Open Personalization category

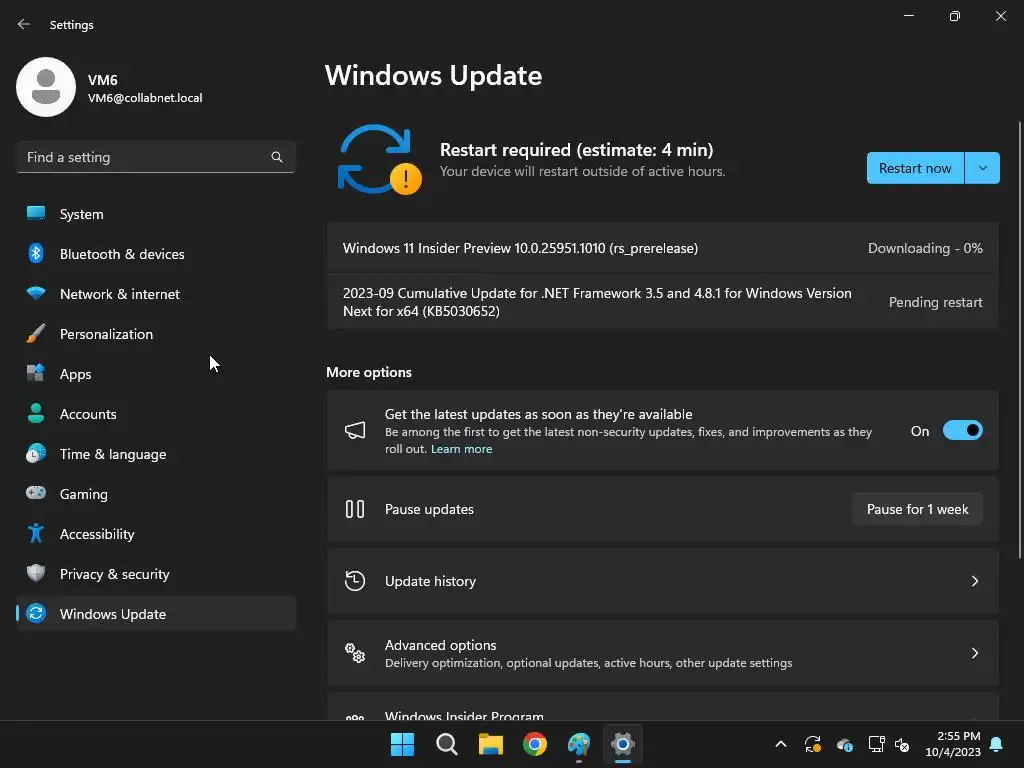click(155, 334)
